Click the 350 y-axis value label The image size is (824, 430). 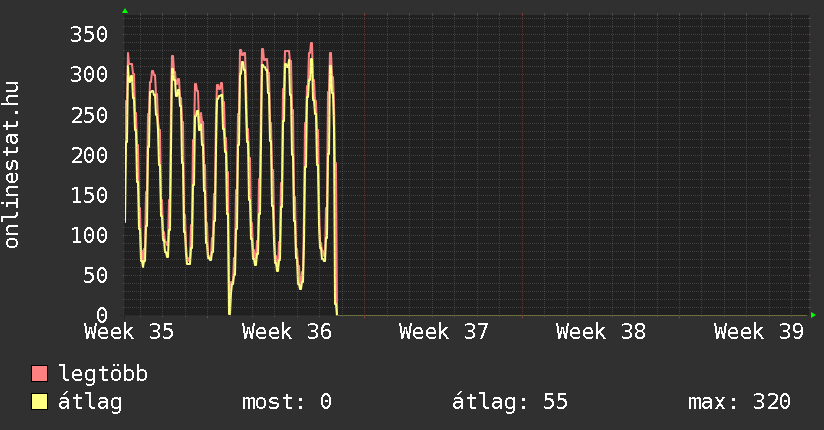89,35
